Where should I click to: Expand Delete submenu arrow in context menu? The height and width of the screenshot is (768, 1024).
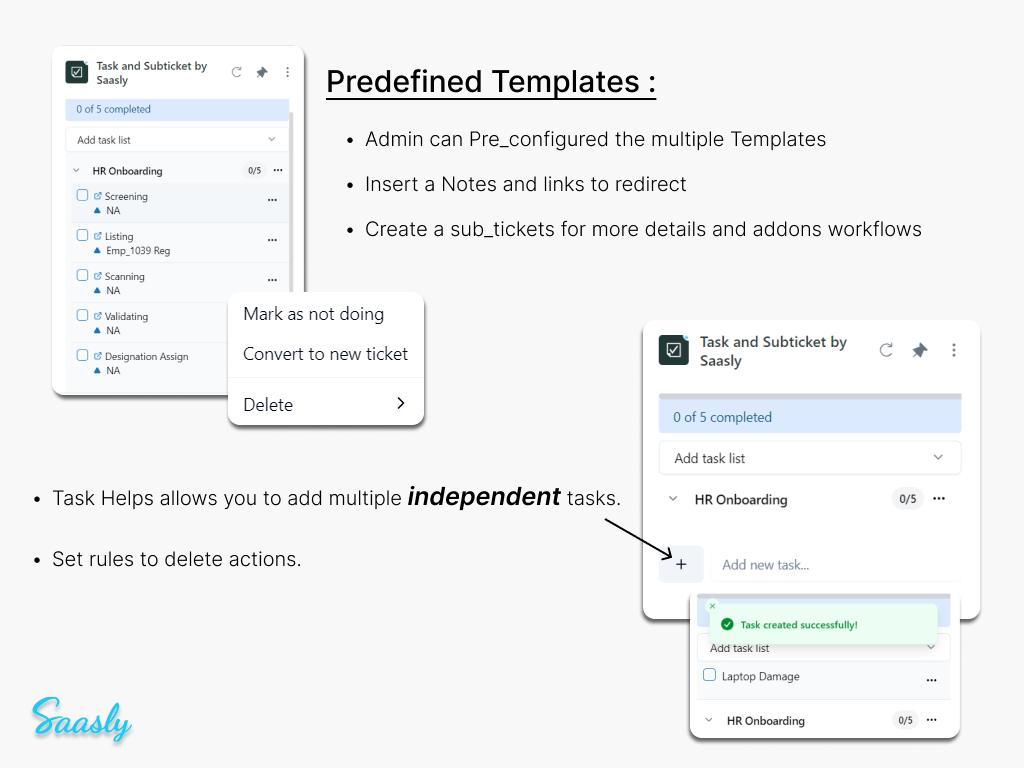400,404
